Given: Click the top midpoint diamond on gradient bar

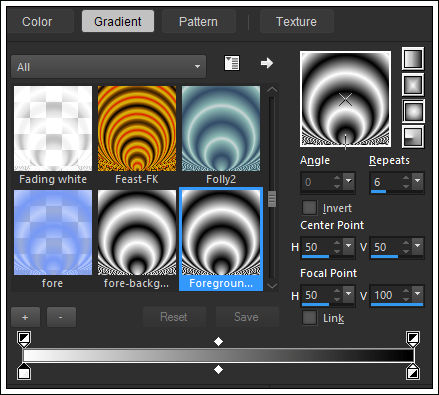Looking at the screenshot, I should click(x=218, y=341).
